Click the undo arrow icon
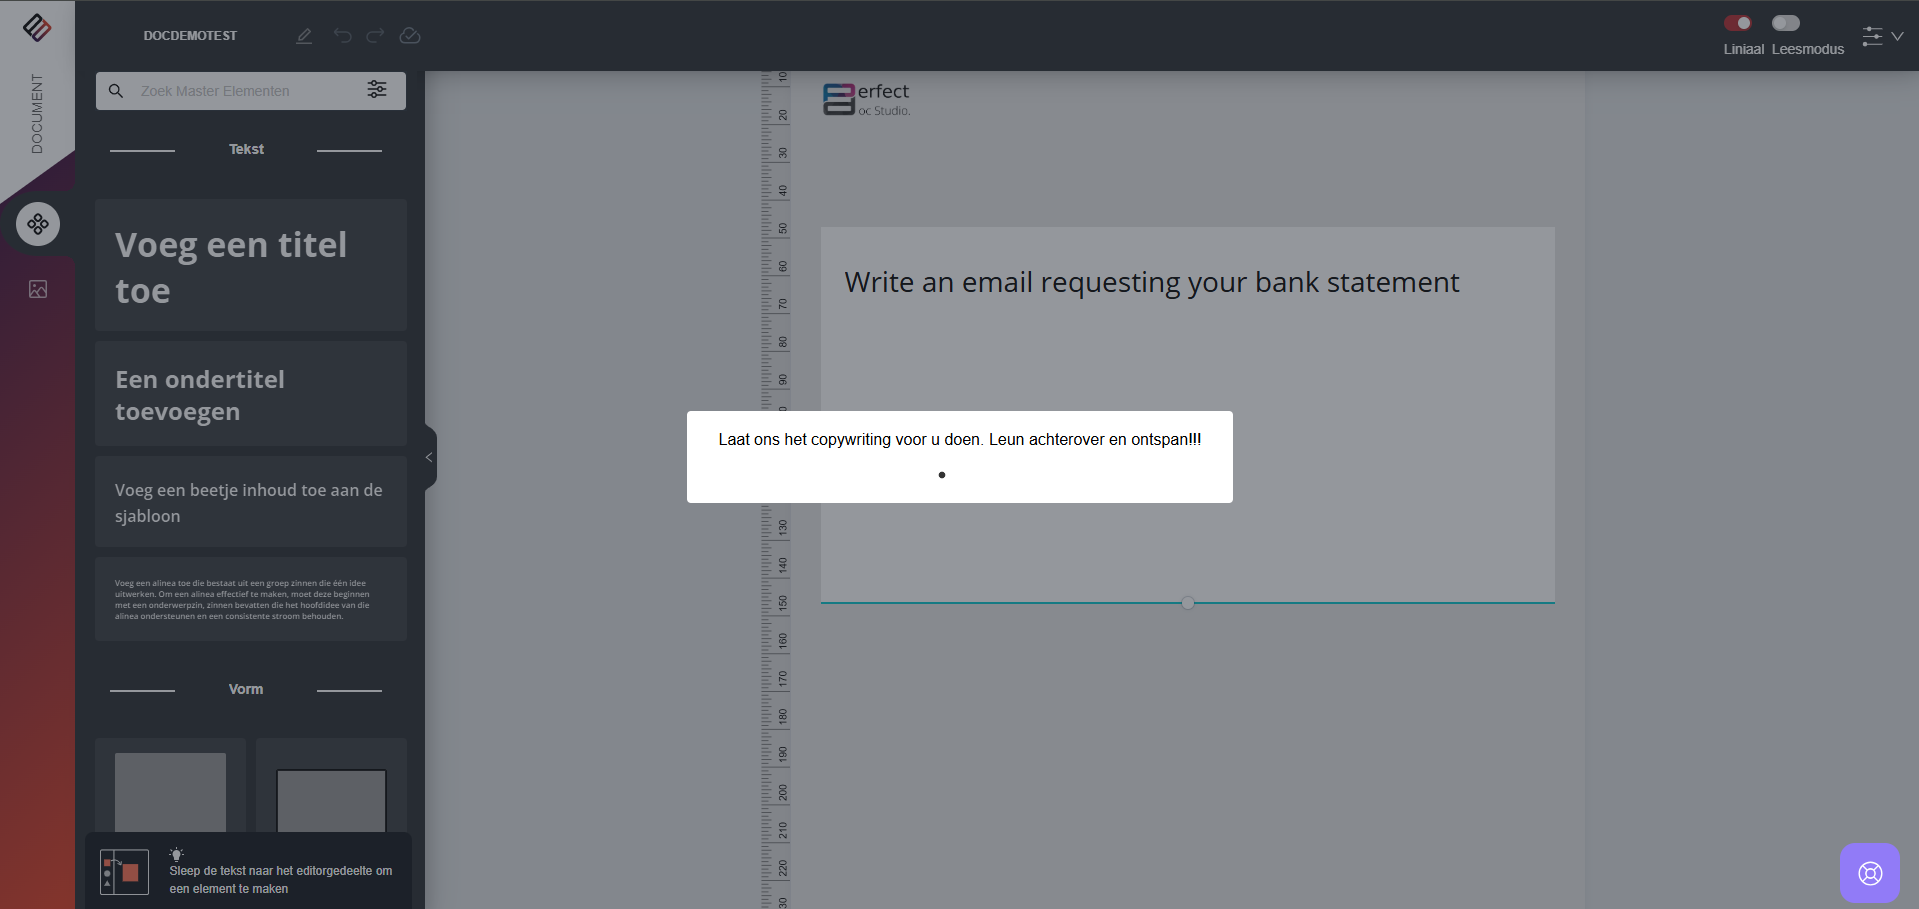Viewport: 1919px width, 909px height. [343, 36]
